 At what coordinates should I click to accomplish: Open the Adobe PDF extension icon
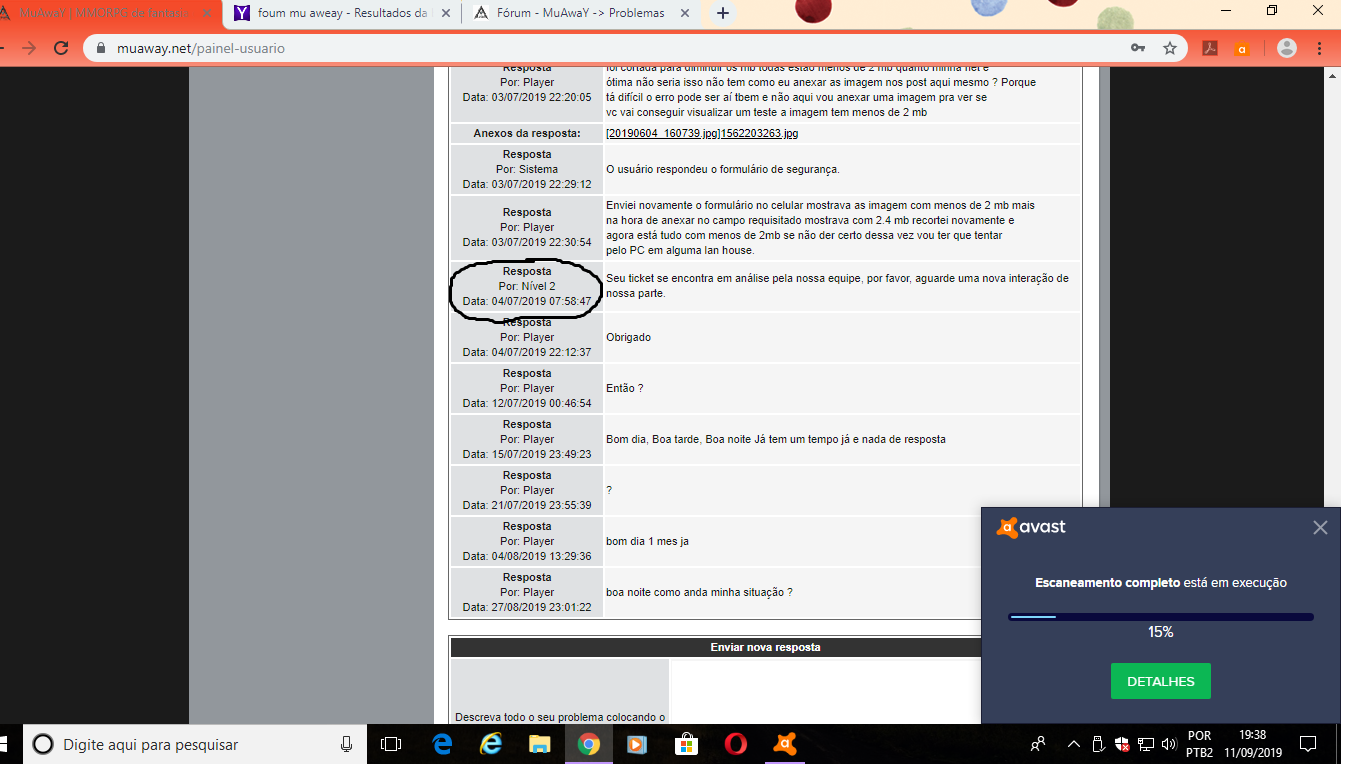click(1210, 48)
